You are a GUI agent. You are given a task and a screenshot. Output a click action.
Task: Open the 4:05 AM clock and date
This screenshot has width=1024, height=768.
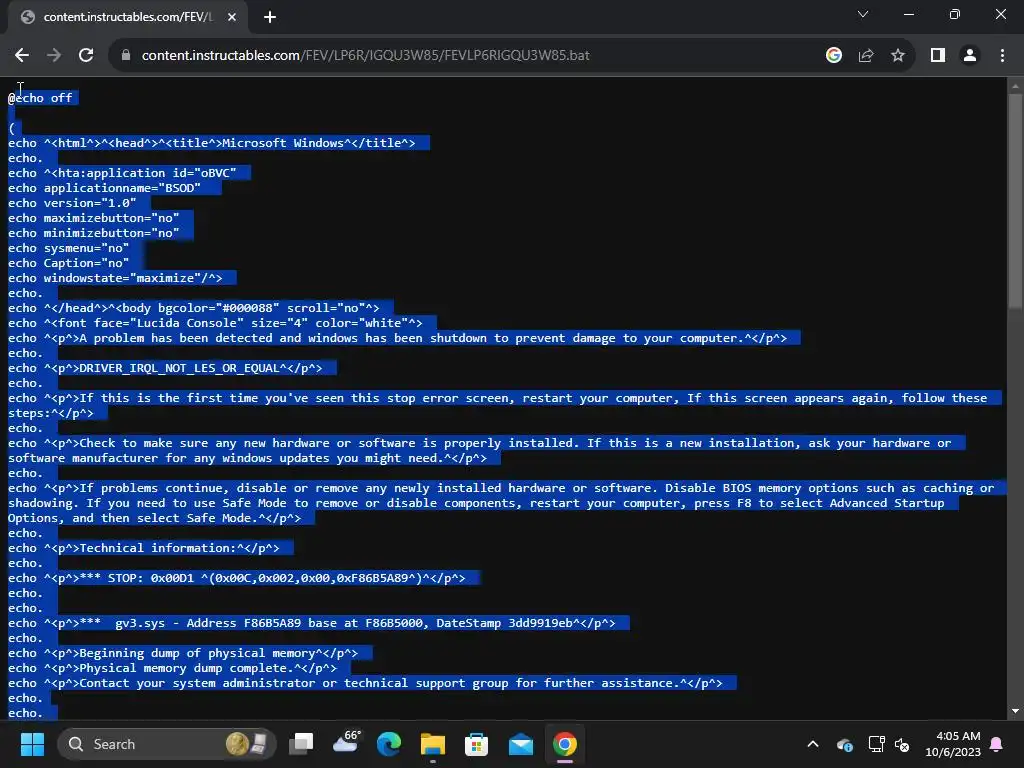click(953, 744)
